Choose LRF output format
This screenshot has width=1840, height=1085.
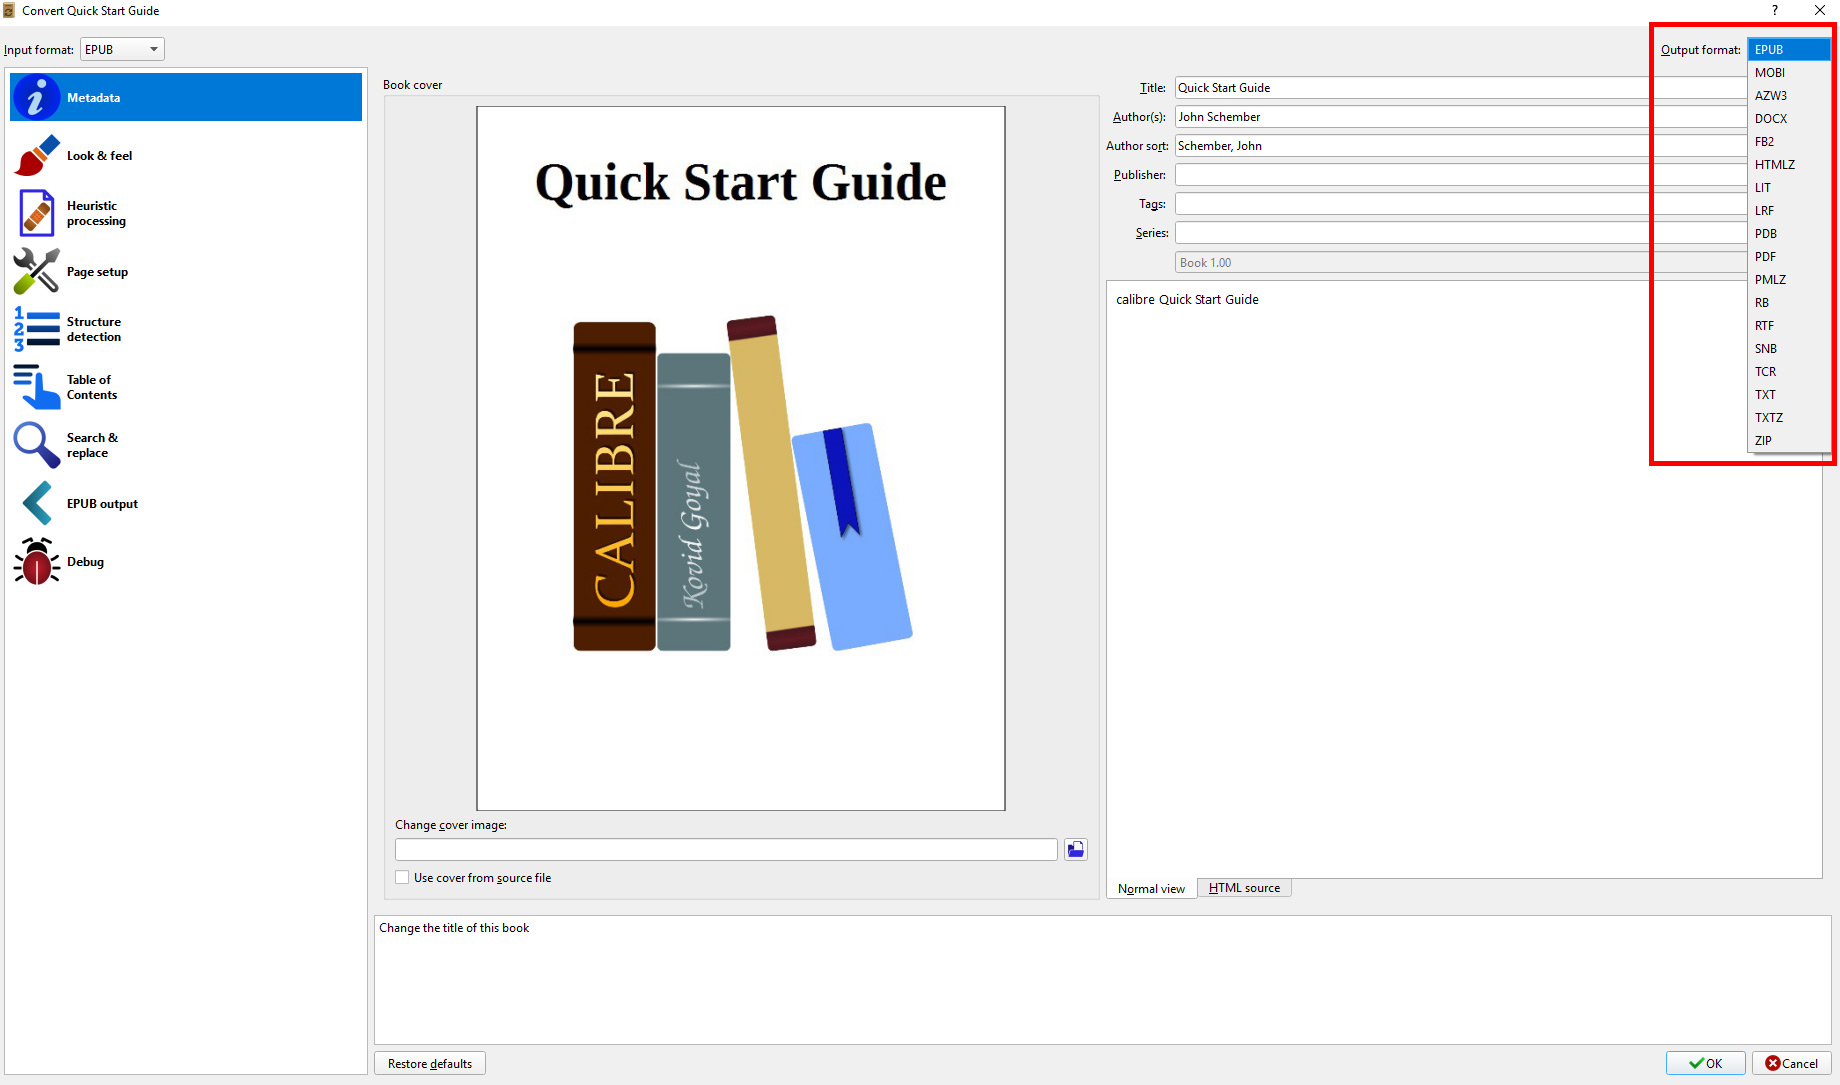[x=1789, y=210]
